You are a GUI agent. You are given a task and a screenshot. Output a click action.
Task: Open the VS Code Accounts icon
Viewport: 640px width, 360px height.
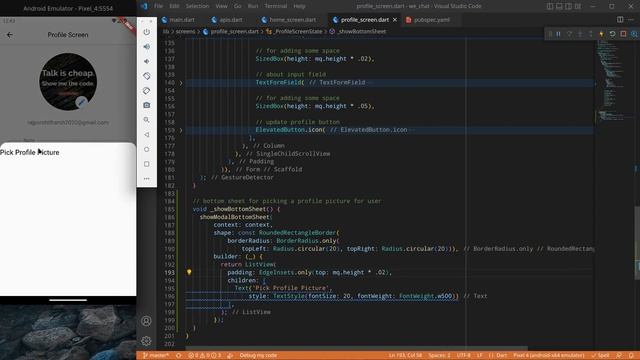146,321
